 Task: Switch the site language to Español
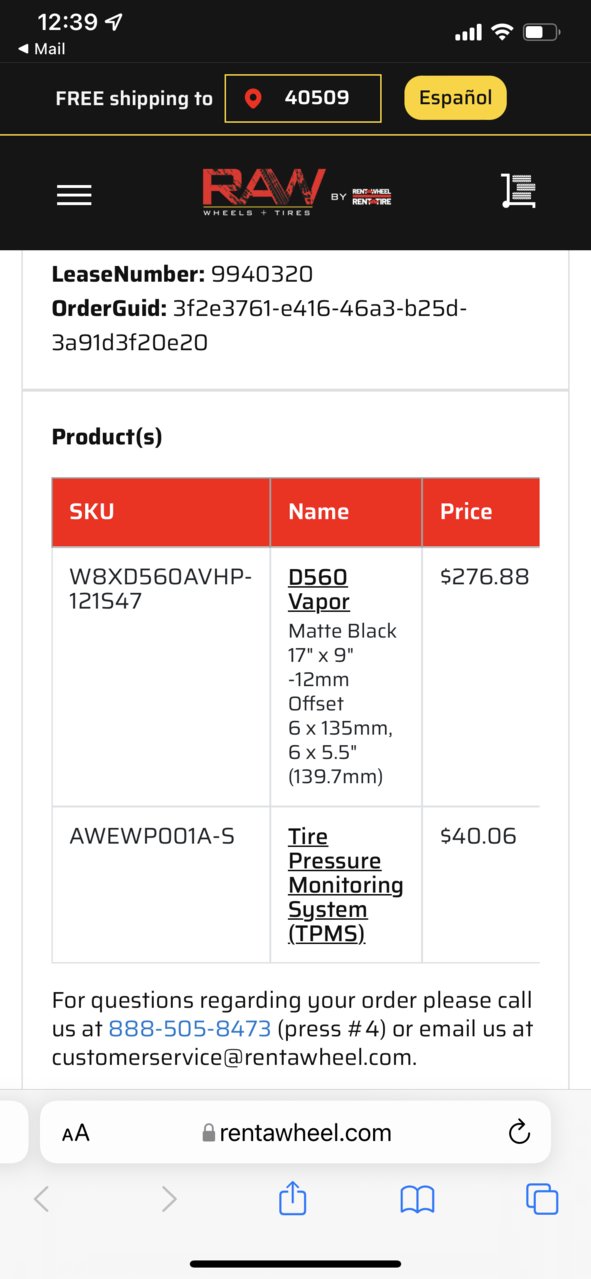click(455, 98)
